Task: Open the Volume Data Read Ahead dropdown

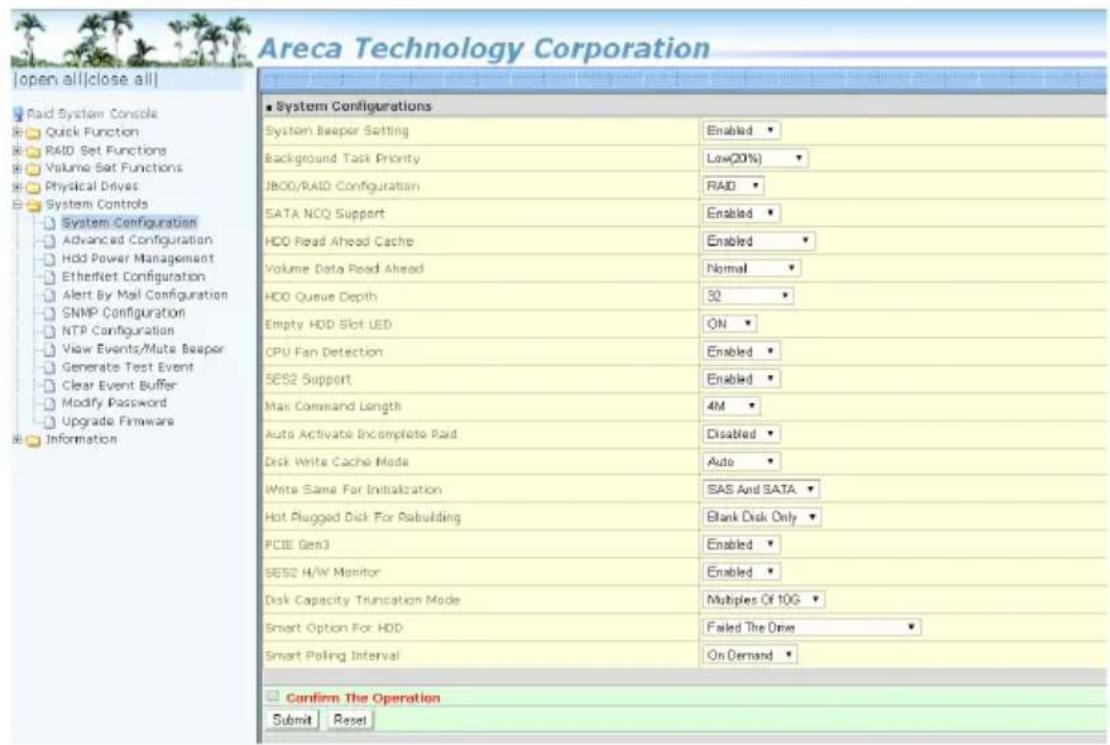Action: click(751, 268)
